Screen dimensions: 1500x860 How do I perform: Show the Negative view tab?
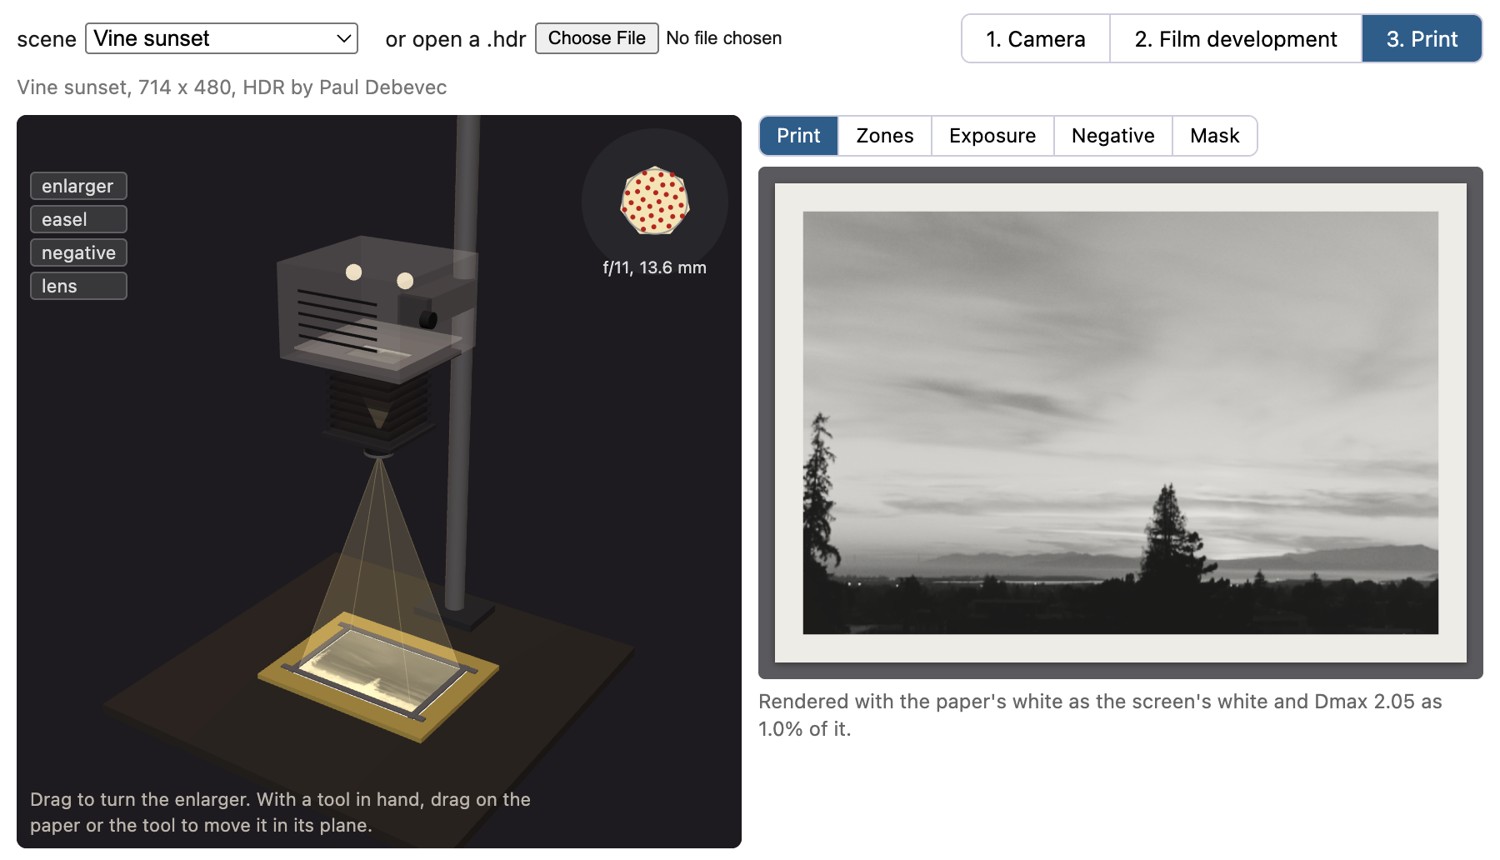click(1112, 136)
